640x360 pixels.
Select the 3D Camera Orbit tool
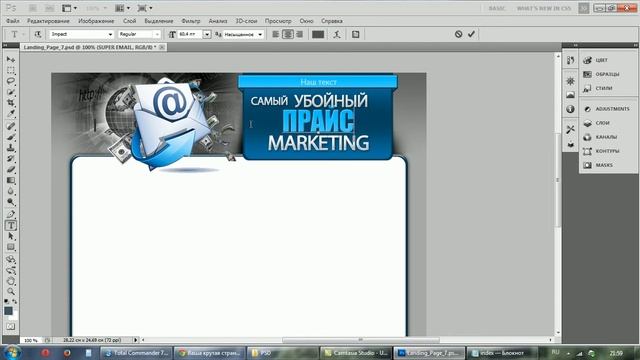point(11,270)
